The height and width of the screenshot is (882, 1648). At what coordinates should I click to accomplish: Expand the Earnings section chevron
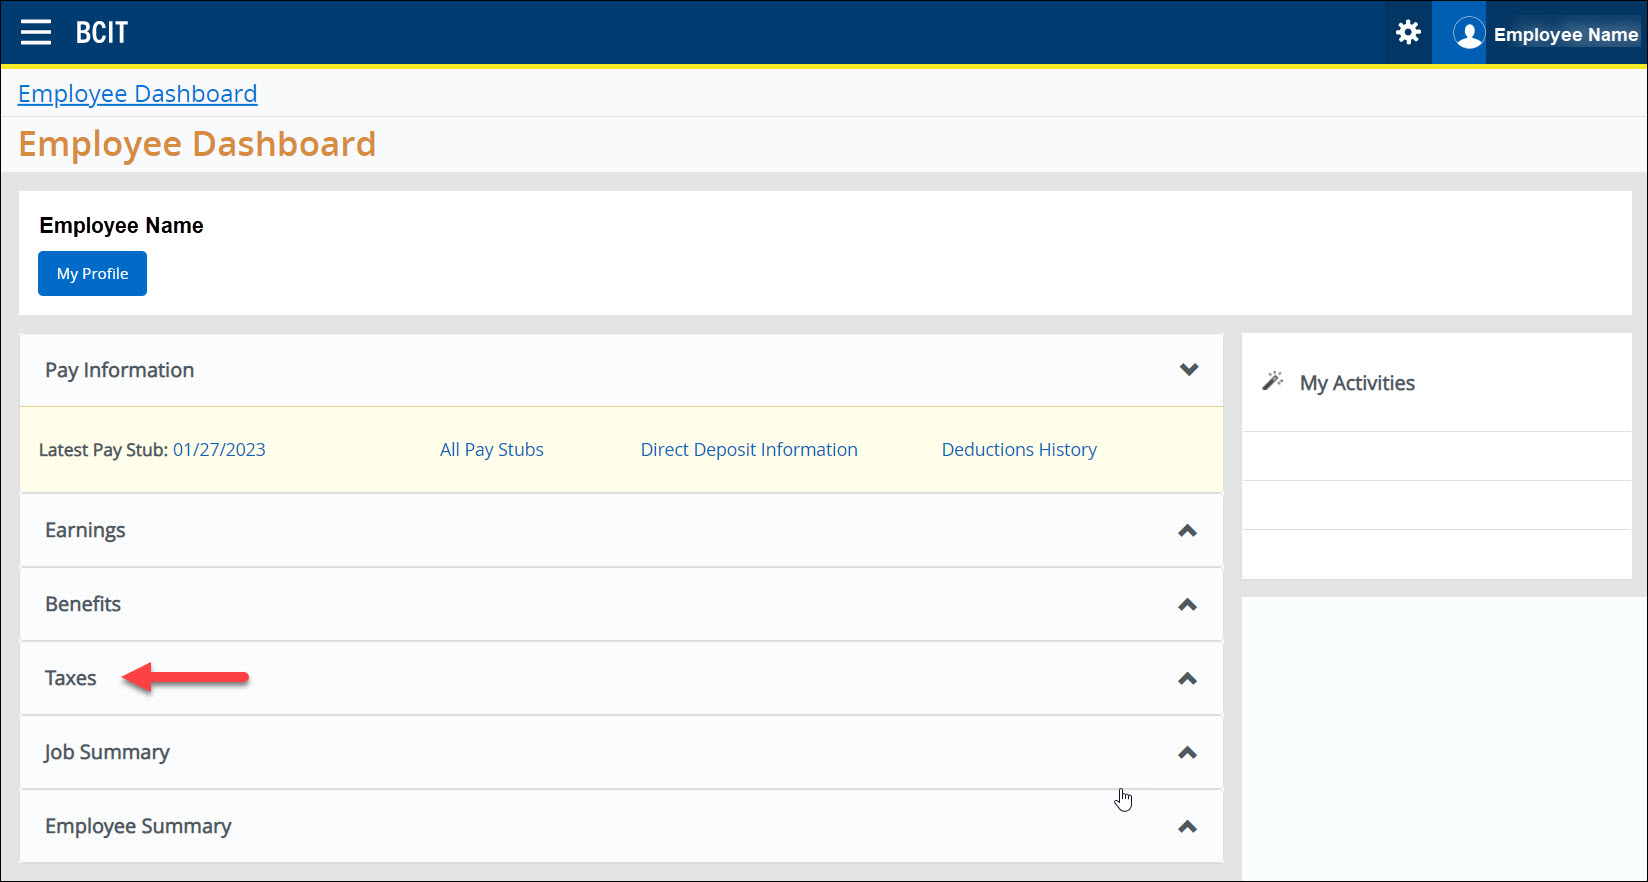(1187, 531)
